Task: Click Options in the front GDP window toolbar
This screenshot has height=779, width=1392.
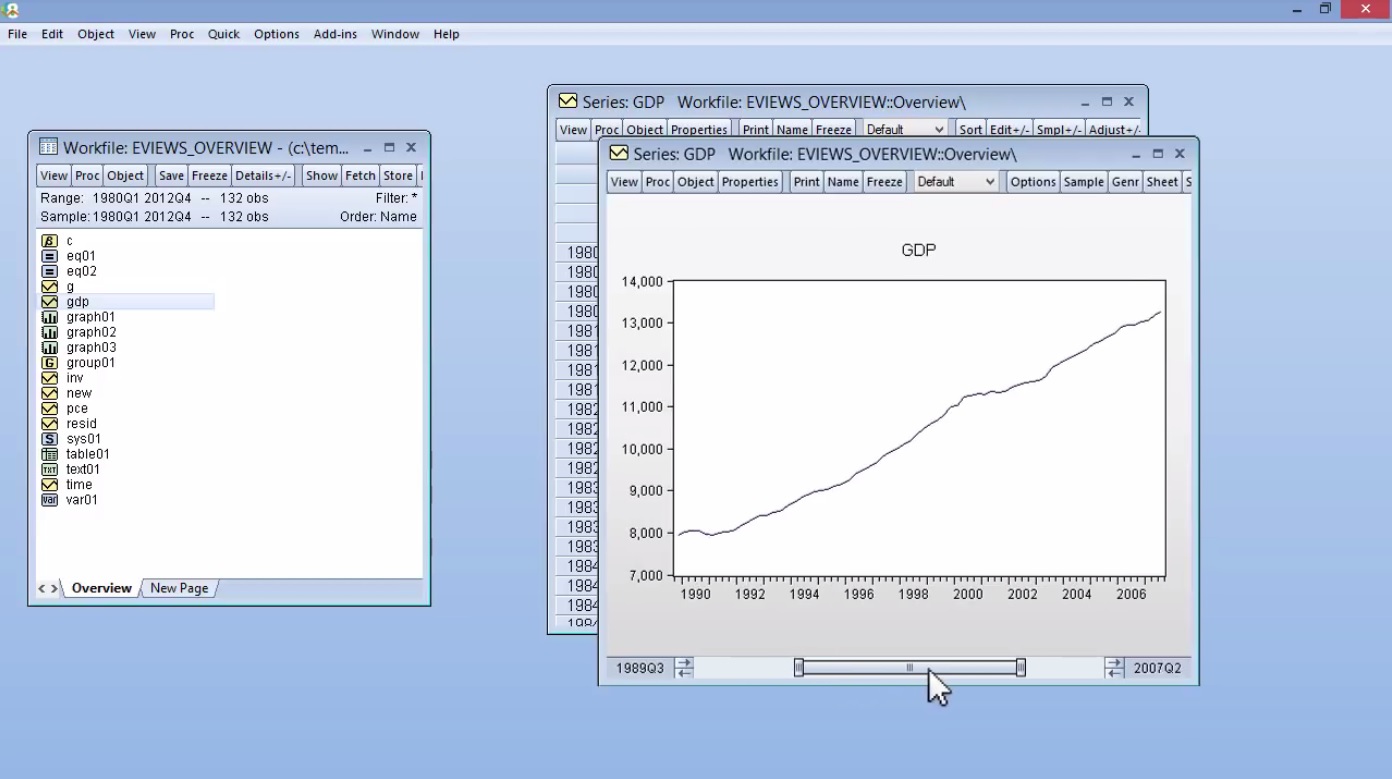Action: [x=1033, y=182]
